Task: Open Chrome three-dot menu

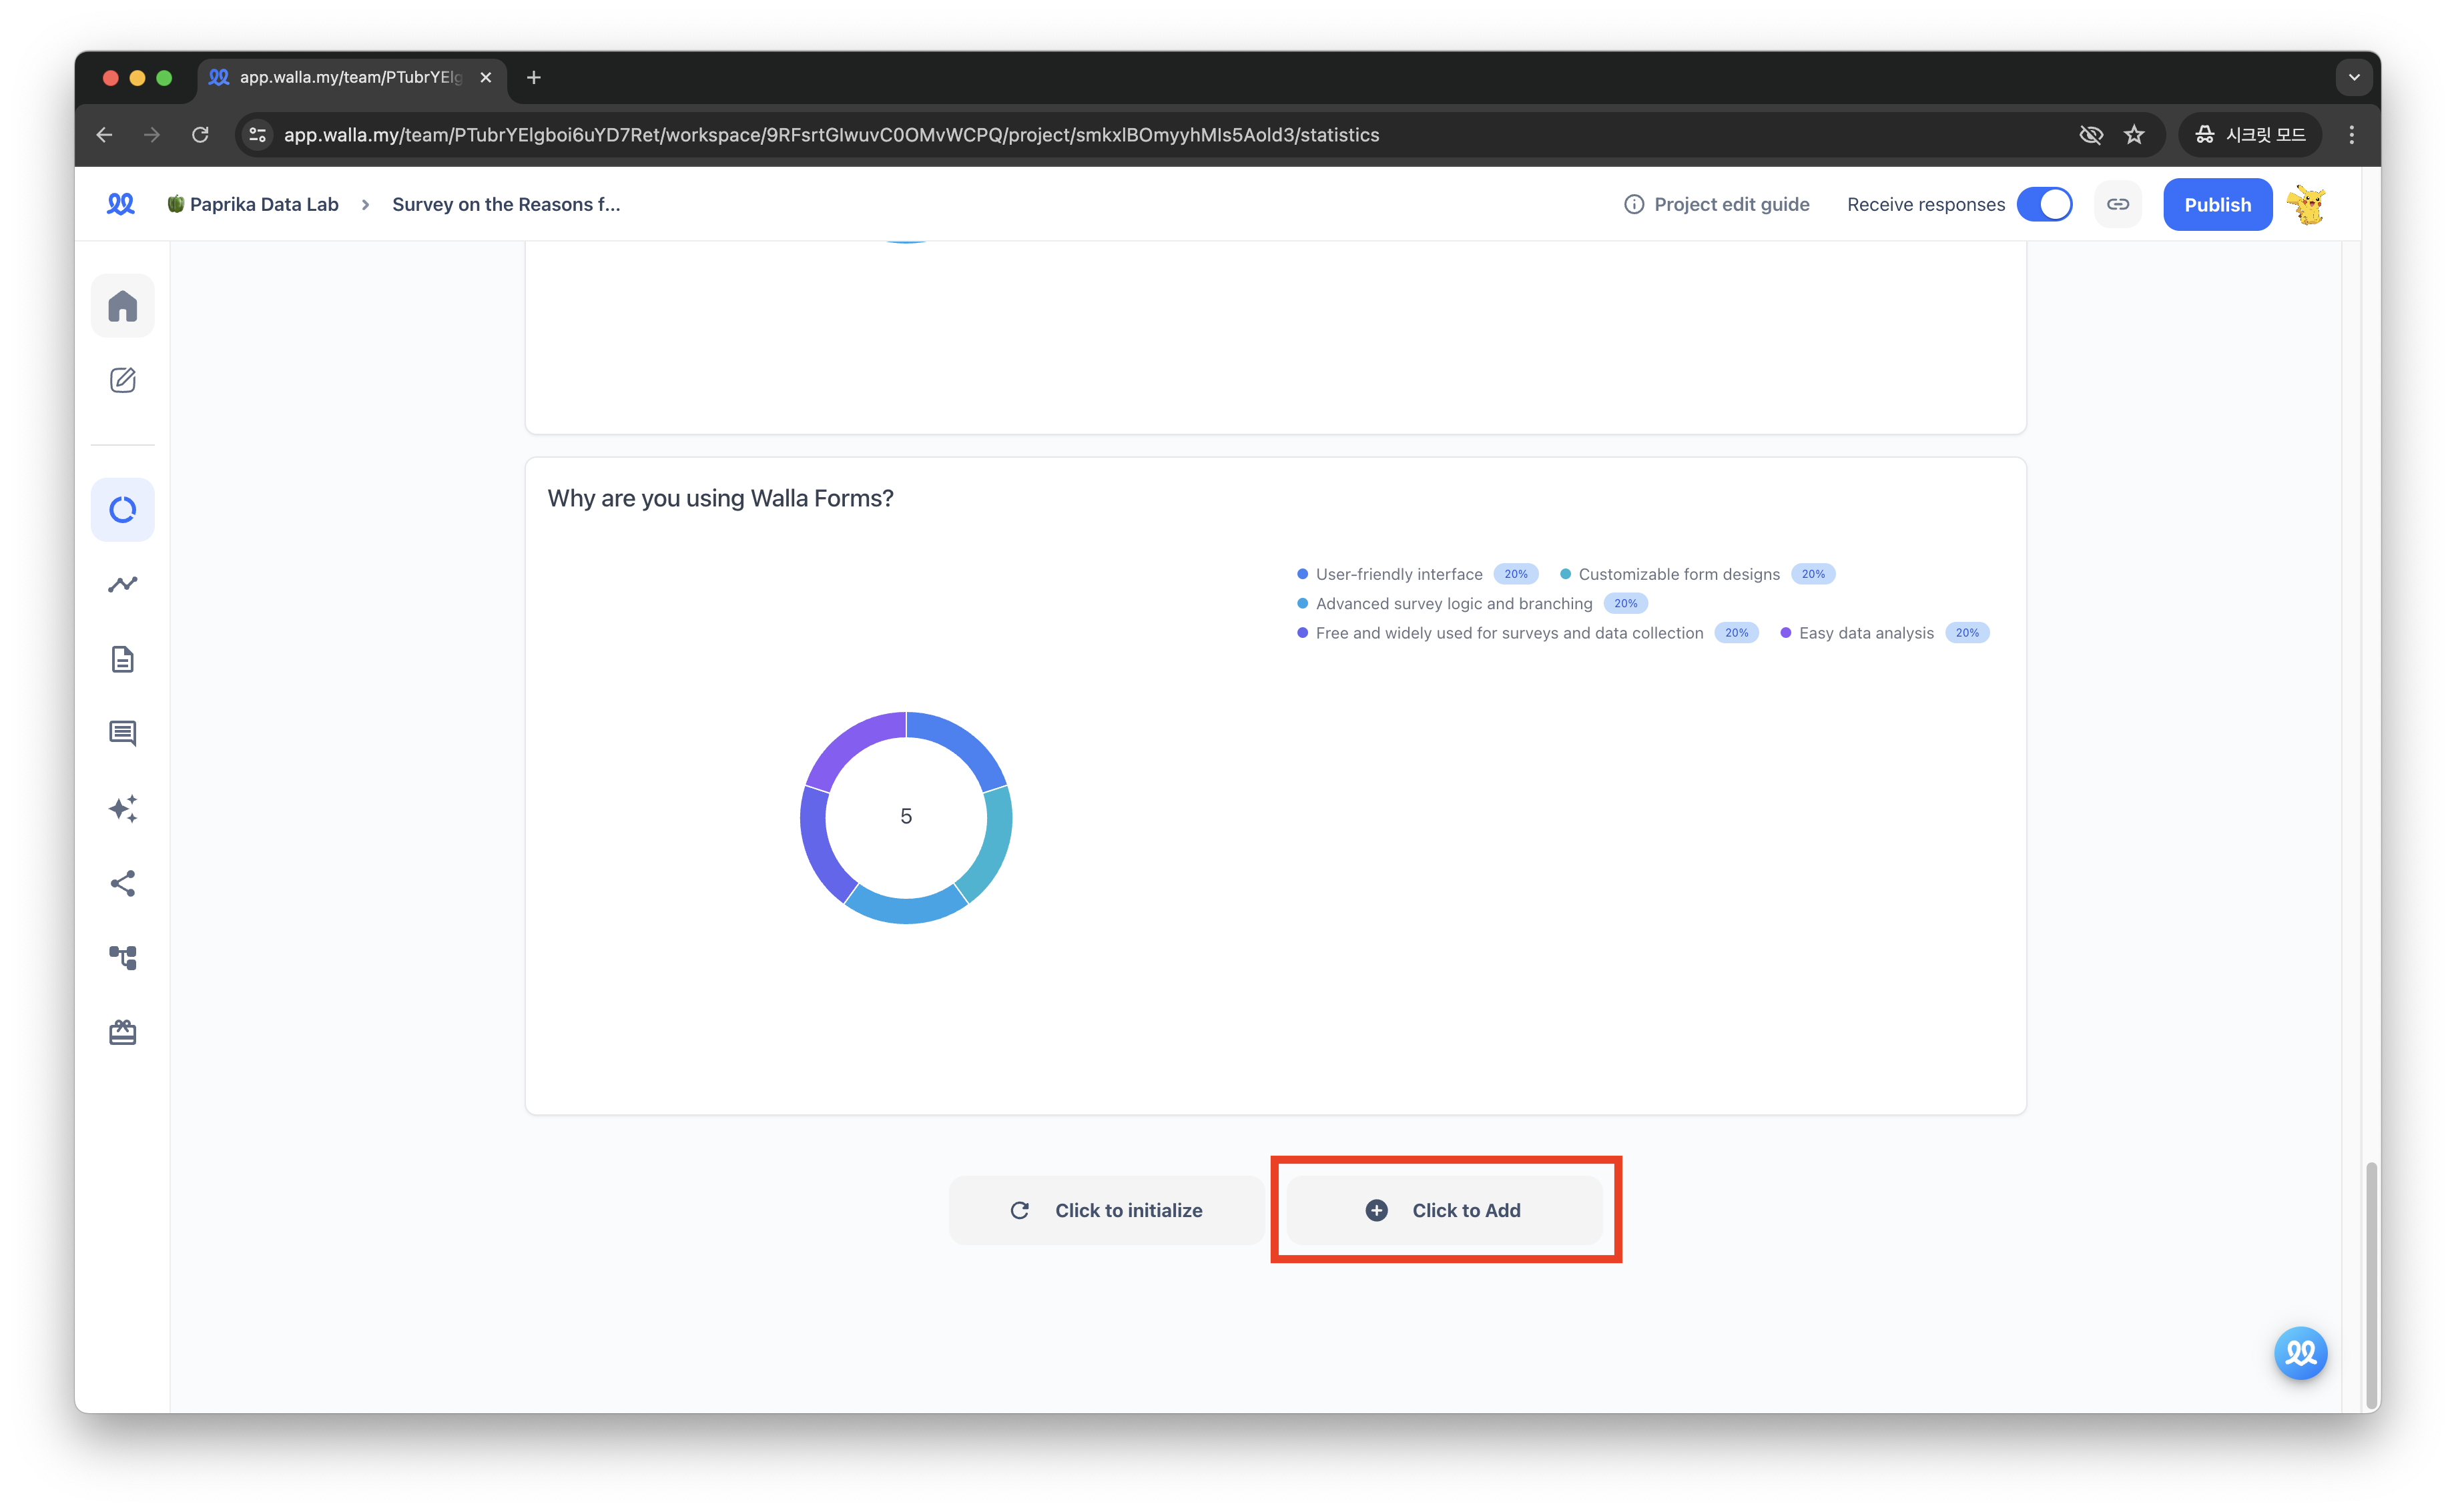Action: tap(2351, 135)
